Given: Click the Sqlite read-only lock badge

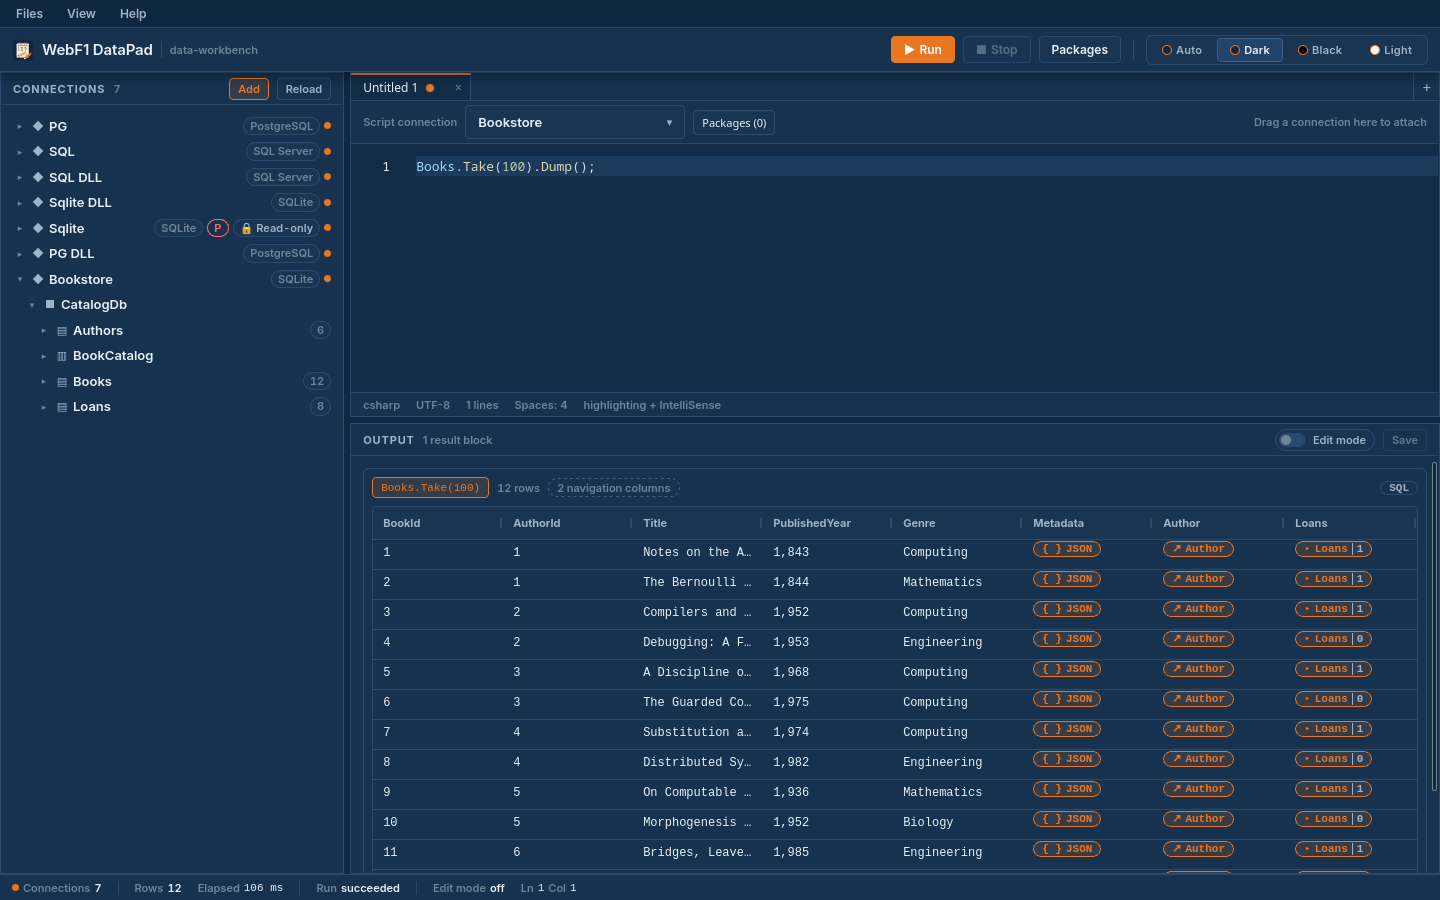Looking at the screenshot, I should [277, 228].
